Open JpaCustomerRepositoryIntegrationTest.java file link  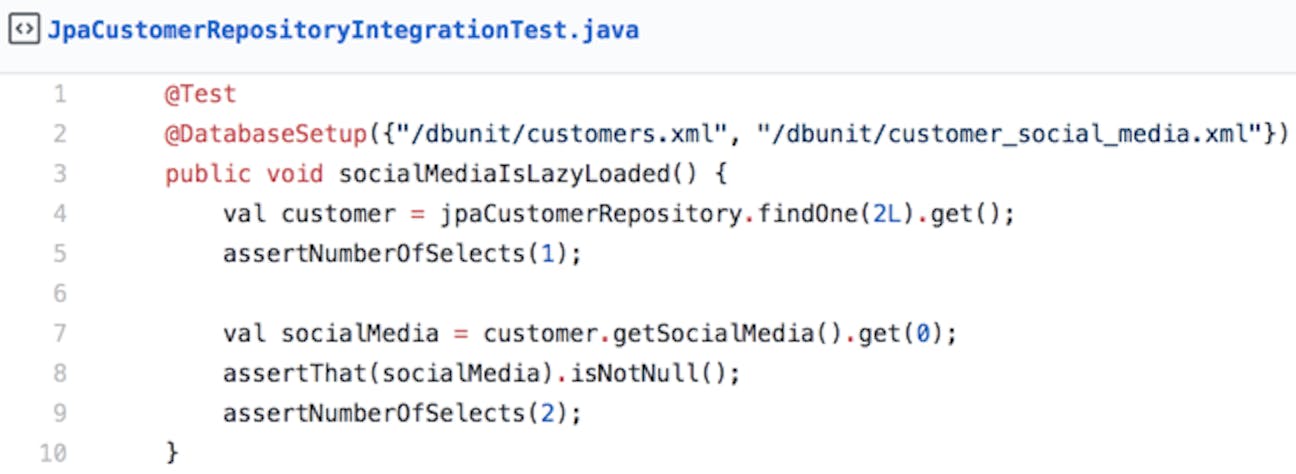[x=343, y=31]
